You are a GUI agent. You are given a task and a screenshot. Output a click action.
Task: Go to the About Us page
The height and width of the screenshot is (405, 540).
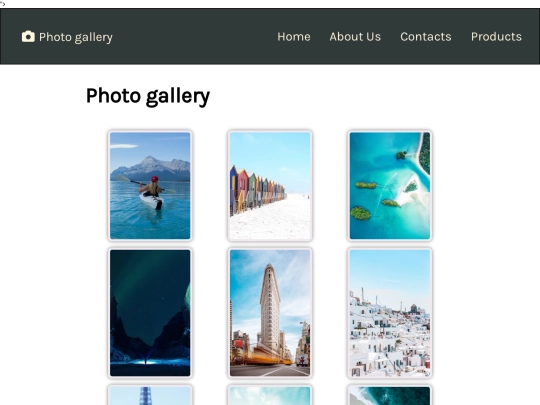[355, 37]
